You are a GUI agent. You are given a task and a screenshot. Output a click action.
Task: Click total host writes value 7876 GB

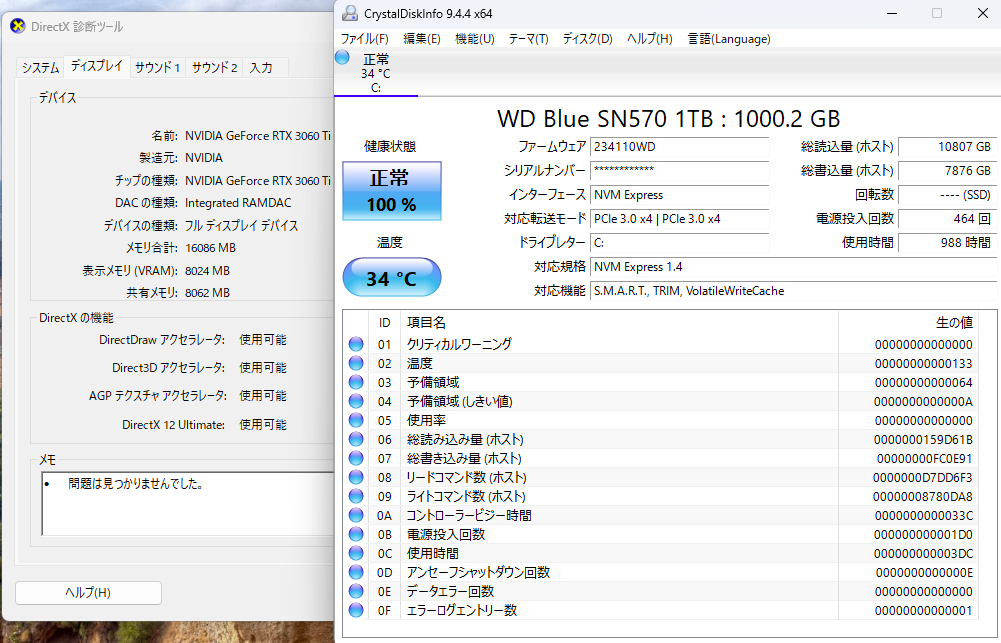point(947,170)
